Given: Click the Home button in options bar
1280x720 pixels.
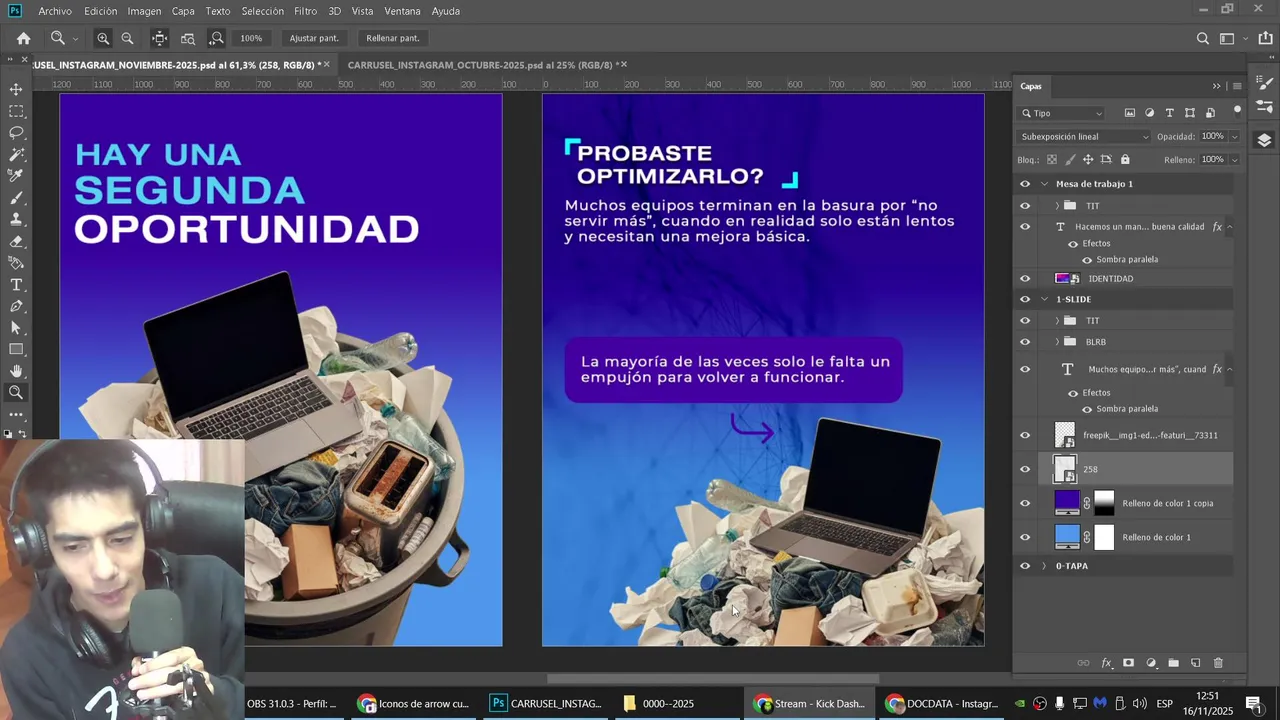Looking at the screenshot, I should [x=23, y=38].
